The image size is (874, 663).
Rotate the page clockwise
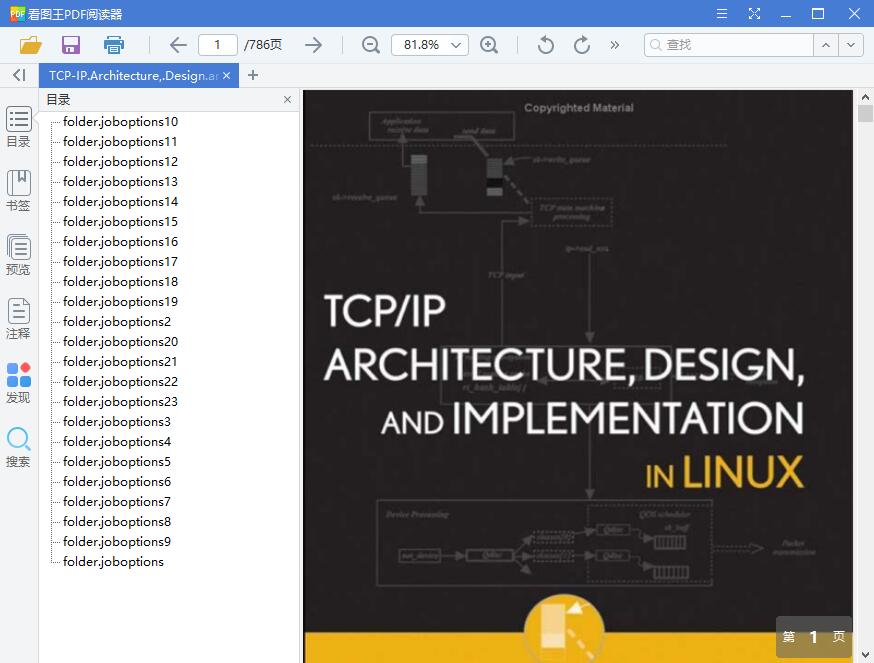pos(580,44)
